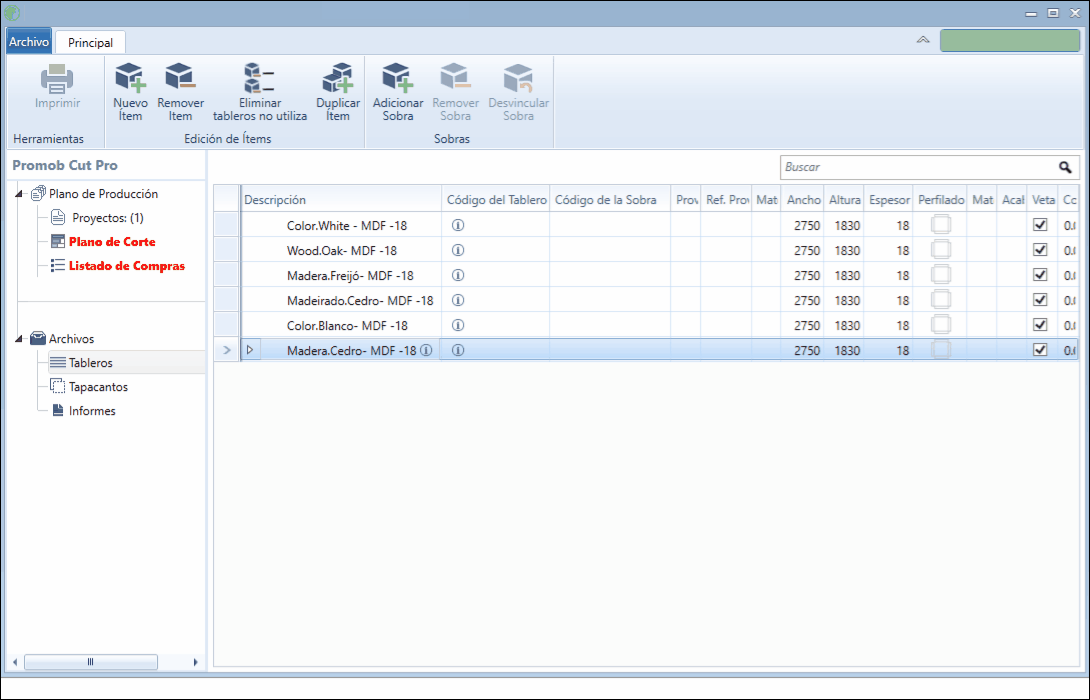Click the search magnifier icon
The width and height of the screenshot is (1090, 700).
[1065, 167]
